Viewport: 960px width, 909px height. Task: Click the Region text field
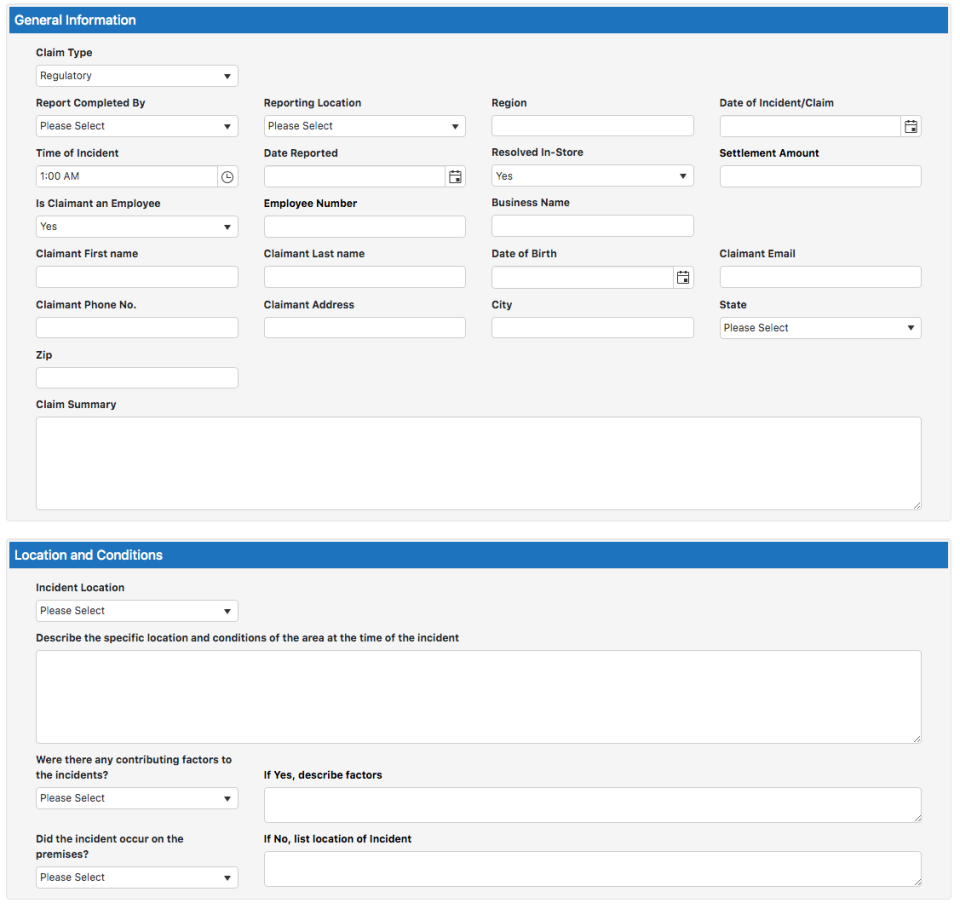click(x=592, y=126)
